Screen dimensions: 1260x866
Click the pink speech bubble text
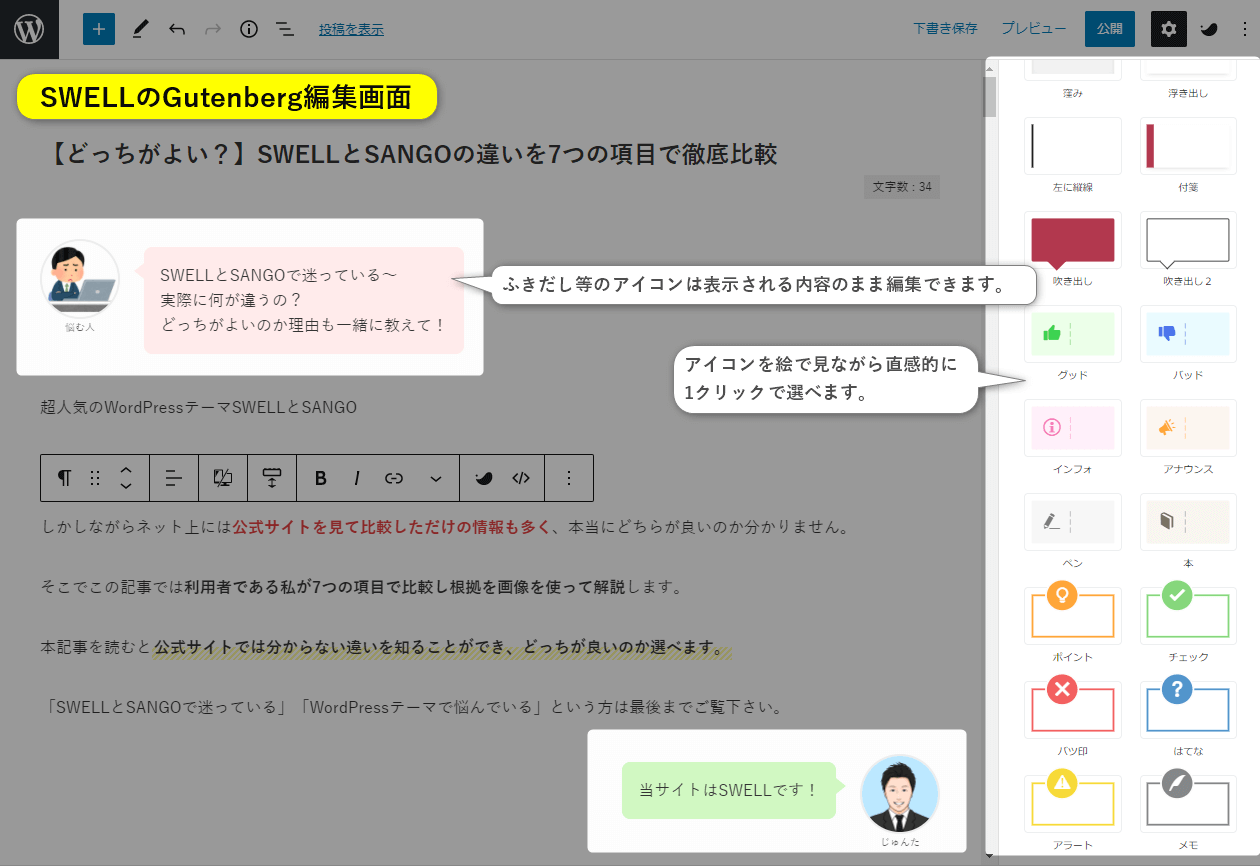point(304,300)
